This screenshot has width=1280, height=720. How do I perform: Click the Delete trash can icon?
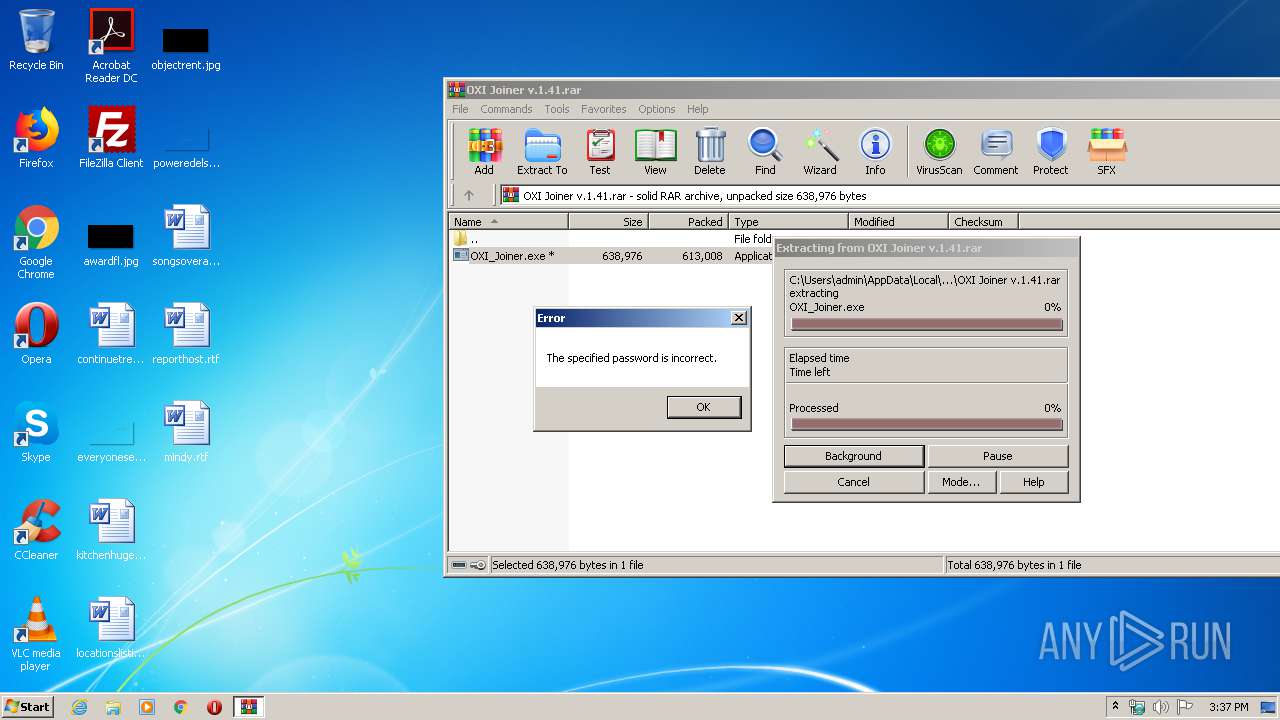pyautogui.click(x=710, y=152)
